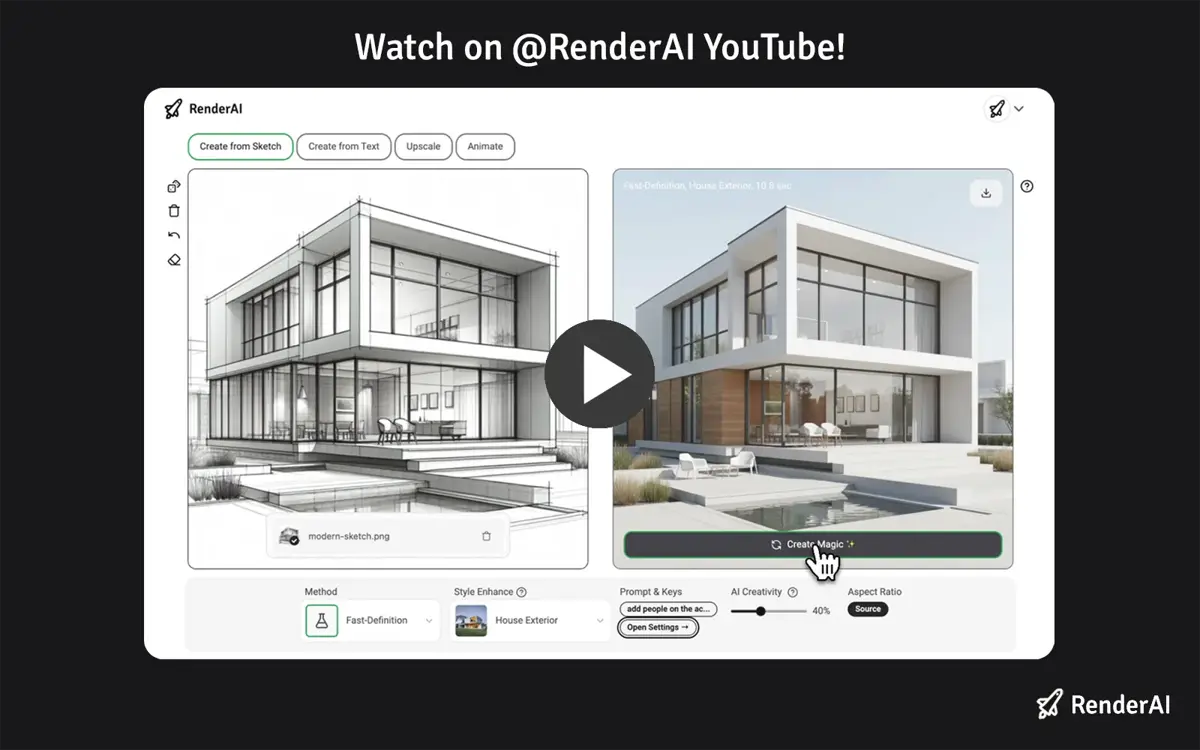Remove modern-sketch.png with its delete icon
The width and height of the screenshot is (1200, 750).
486,535
